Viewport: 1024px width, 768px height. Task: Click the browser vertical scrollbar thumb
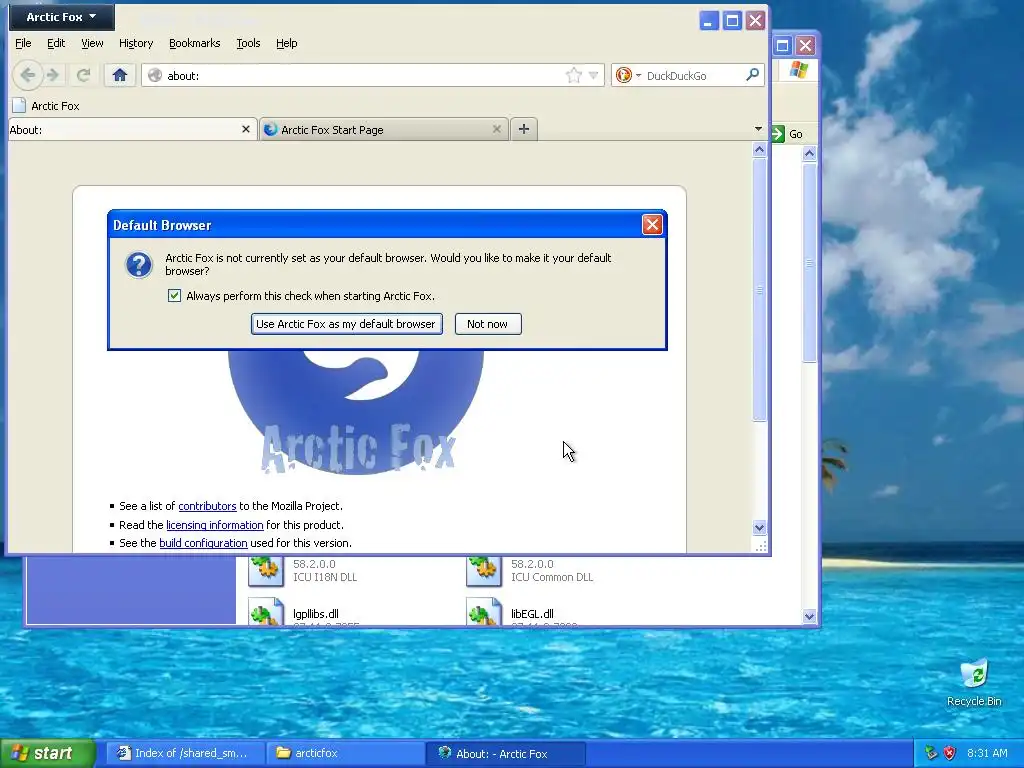[759, 289]
